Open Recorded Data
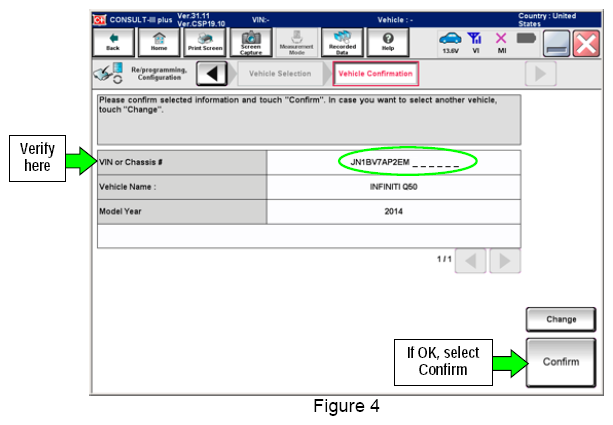Viewport: 613px width, 425px height. tap(342, 42)
